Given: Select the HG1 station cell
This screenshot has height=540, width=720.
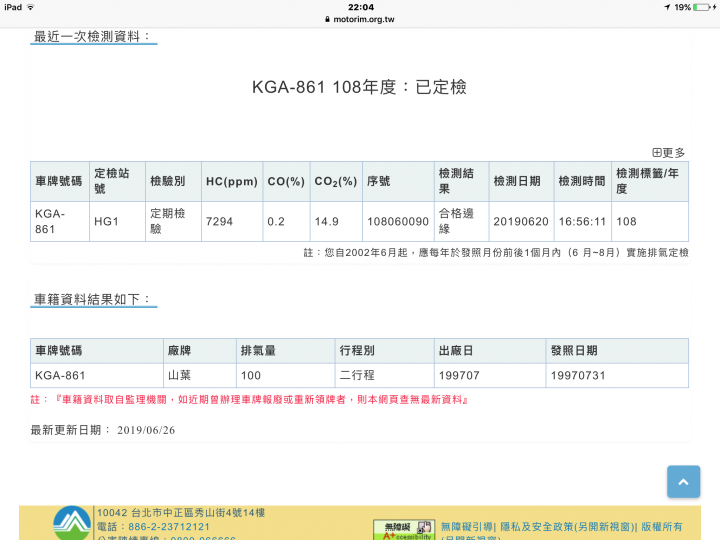Looking at the screenshot, I should 117,221.
